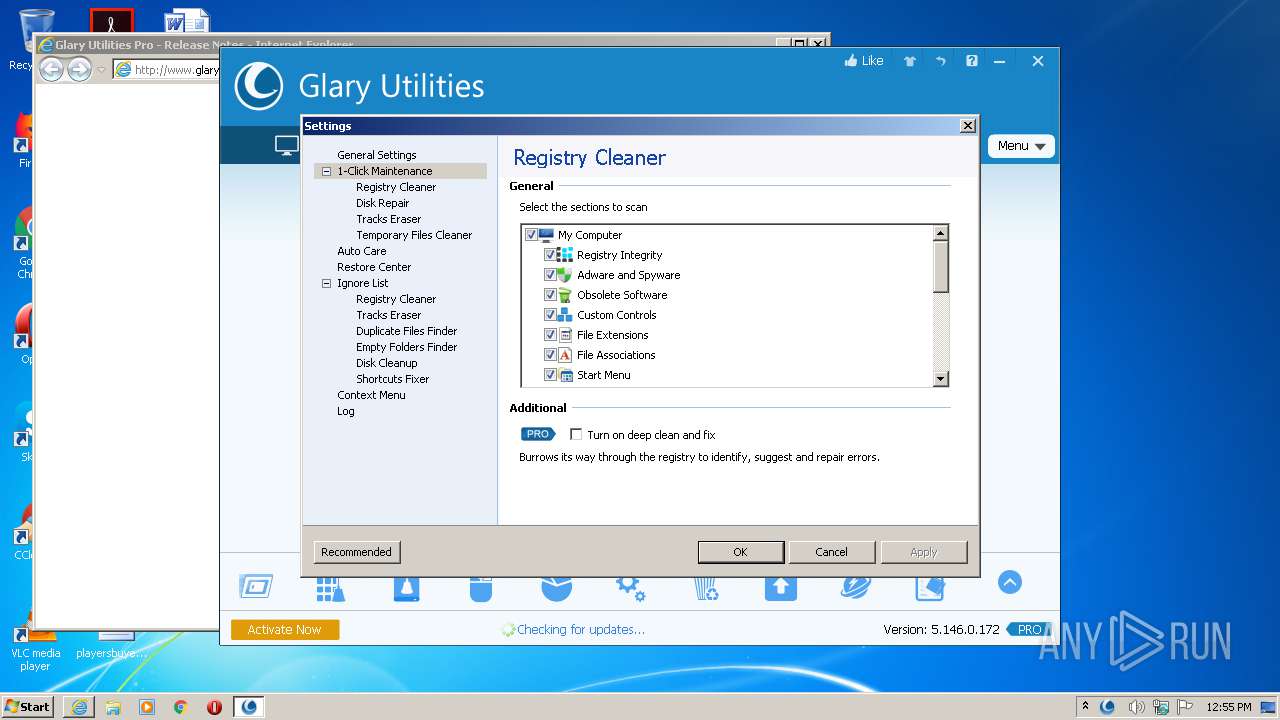Open media player icon in taskbar
This screenshot has height=720, width=1280.
[147, 707]
